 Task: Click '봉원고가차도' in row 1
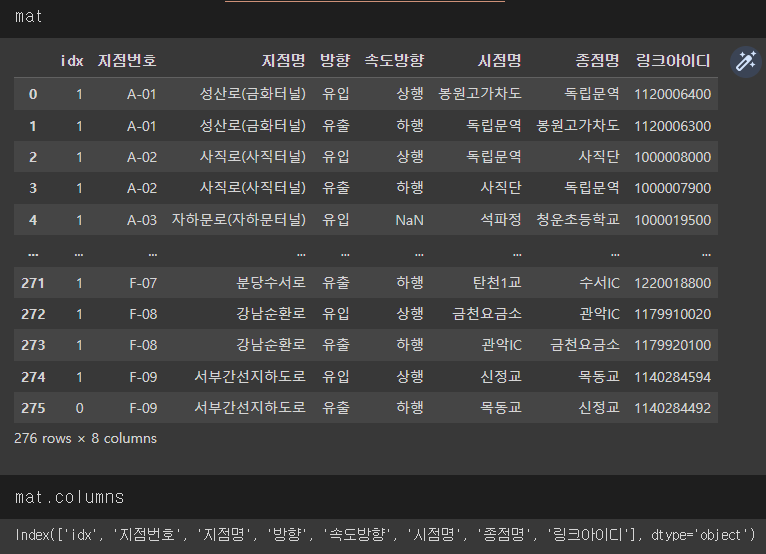578,126
